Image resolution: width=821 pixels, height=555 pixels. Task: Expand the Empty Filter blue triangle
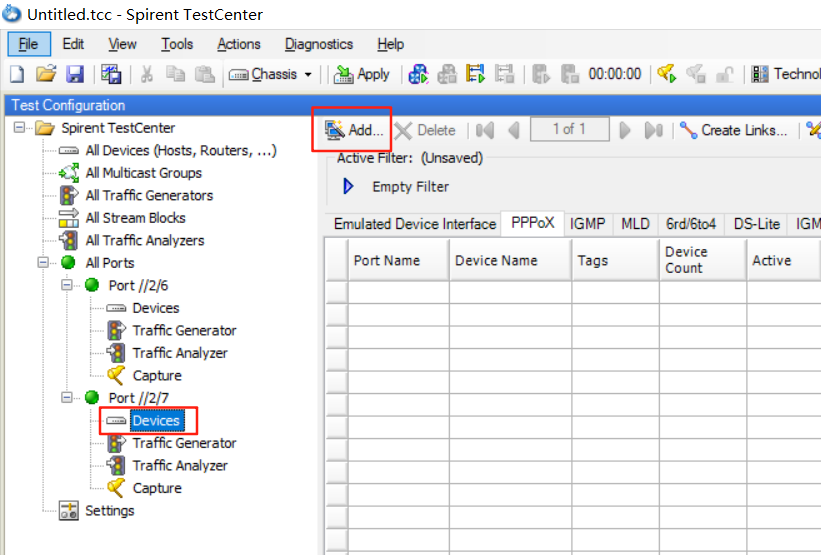(x=348, y=186)
